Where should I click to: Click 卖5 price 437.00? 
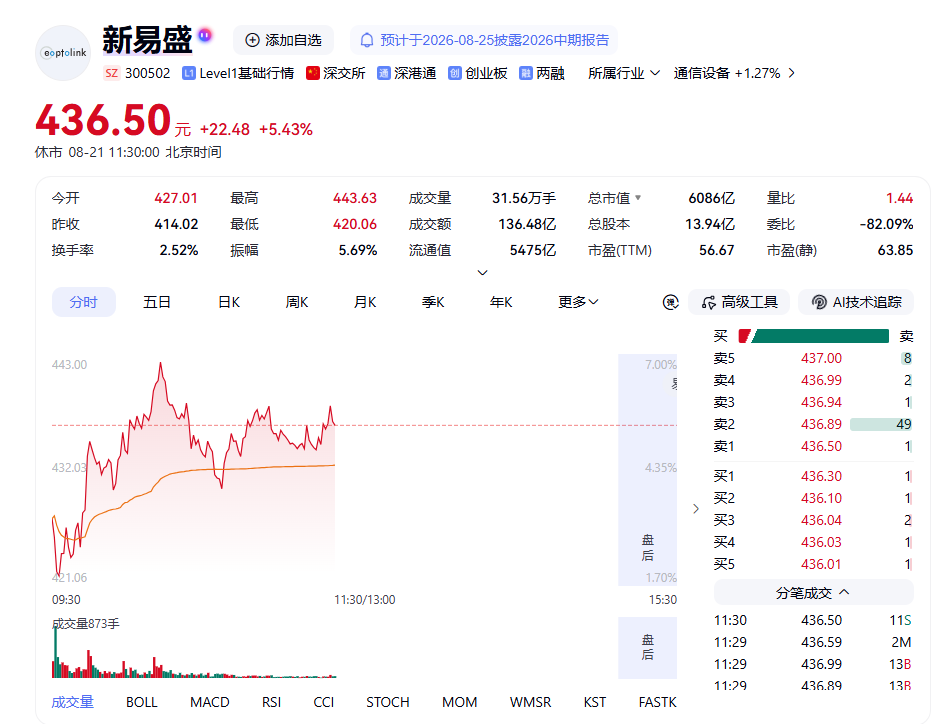click(821, 358)
